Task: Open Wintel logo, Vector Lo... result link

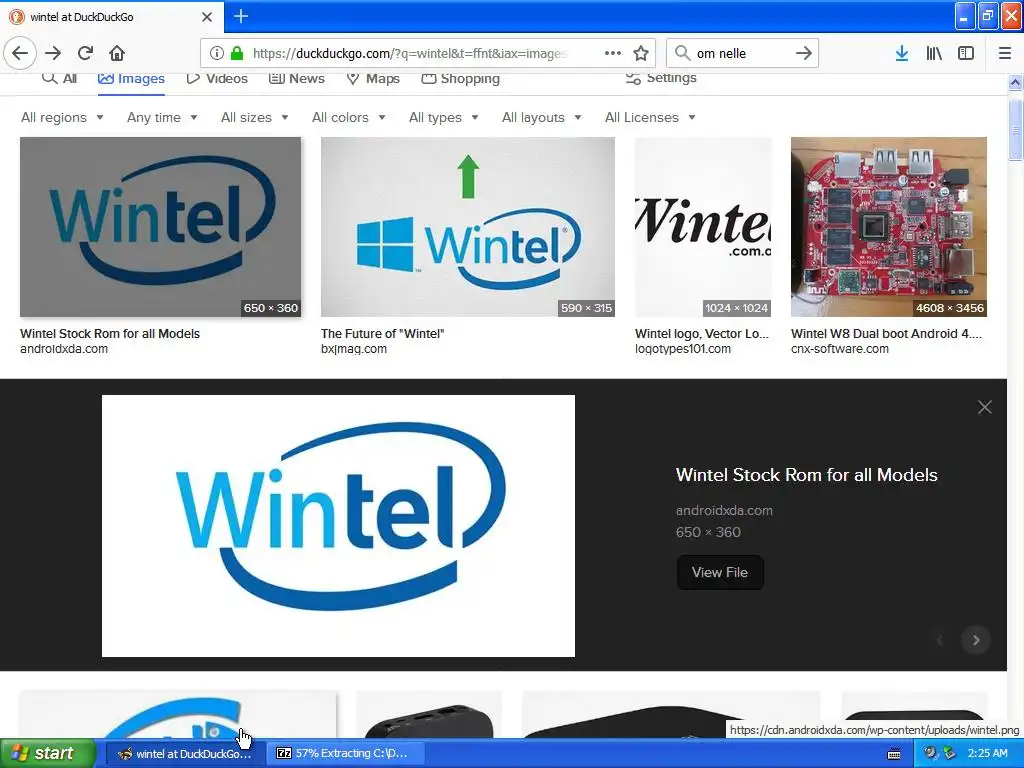Action: pos(702,334)
